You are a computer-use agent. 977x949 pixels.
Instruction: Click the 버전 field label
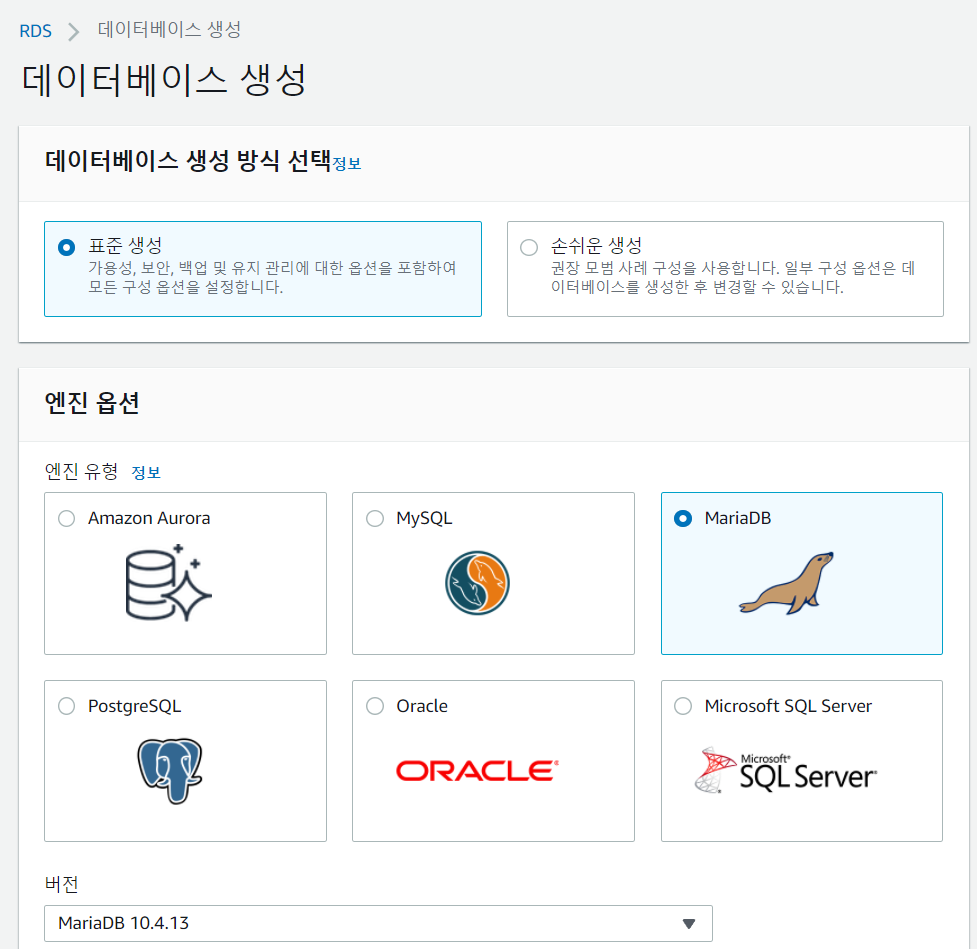pos(61,884)
